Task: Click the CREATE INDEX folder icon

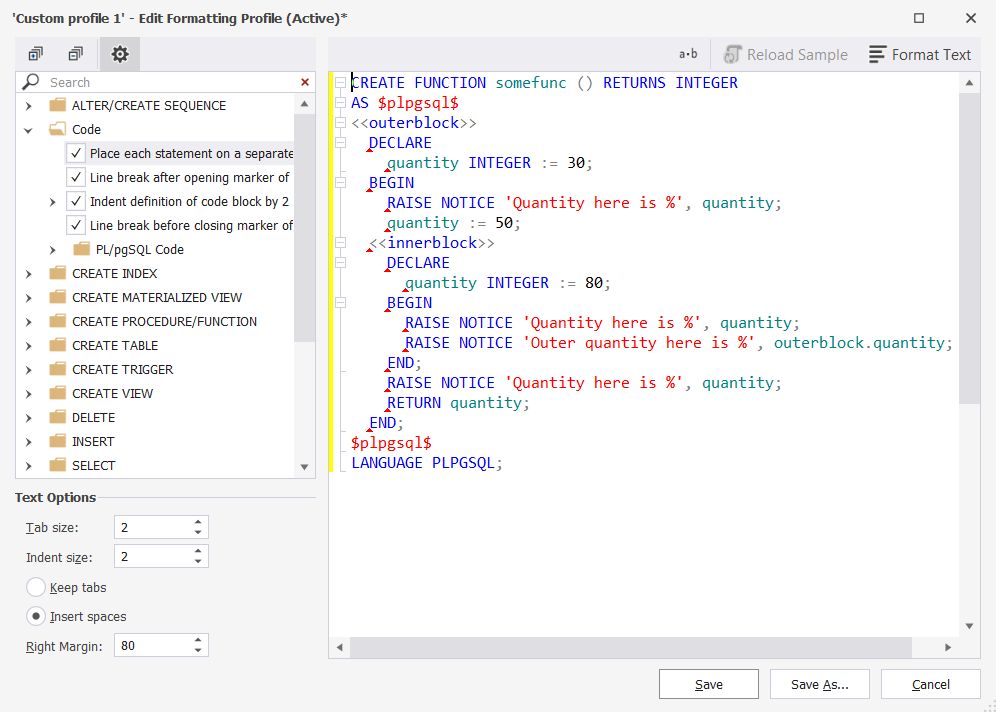Action: (x=58, y=273)
